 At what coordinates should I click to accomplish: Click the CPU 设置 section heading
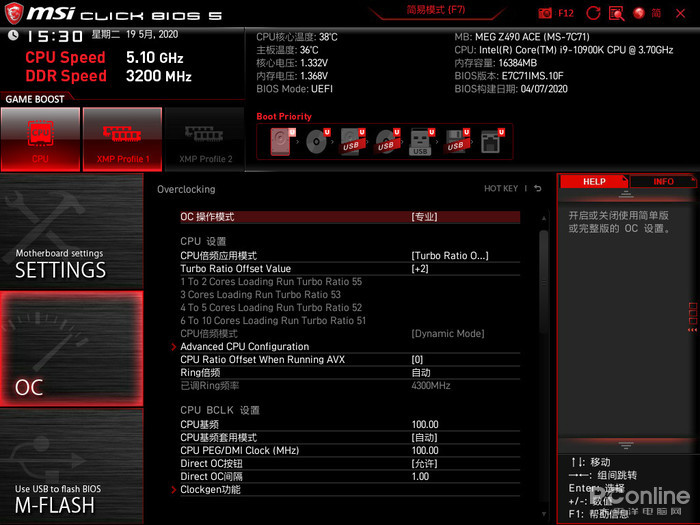(x=203, y=242)
